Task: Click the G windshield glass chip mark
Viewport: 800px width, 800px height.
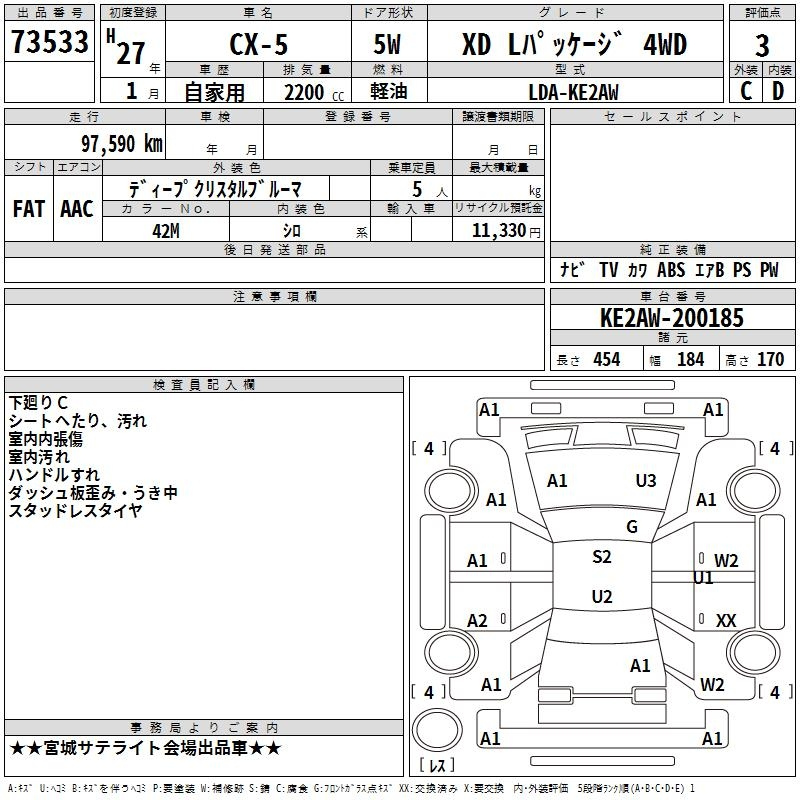Action: (631, 527)
